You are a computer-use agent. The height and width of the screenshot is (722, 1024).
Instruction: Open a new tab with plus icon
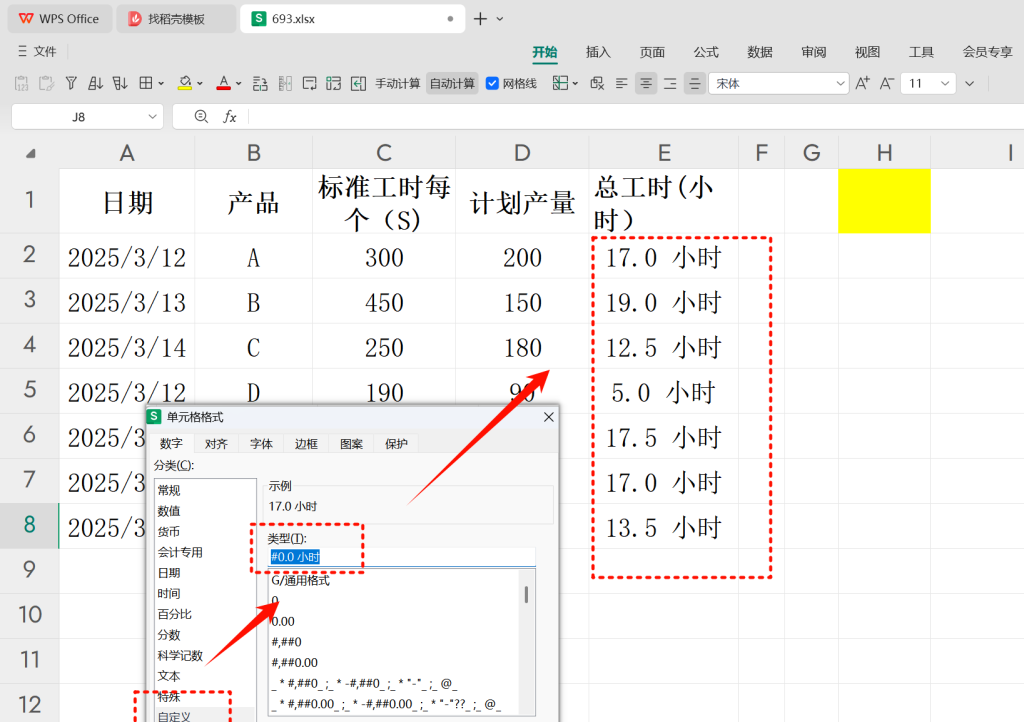click(480, 19)
